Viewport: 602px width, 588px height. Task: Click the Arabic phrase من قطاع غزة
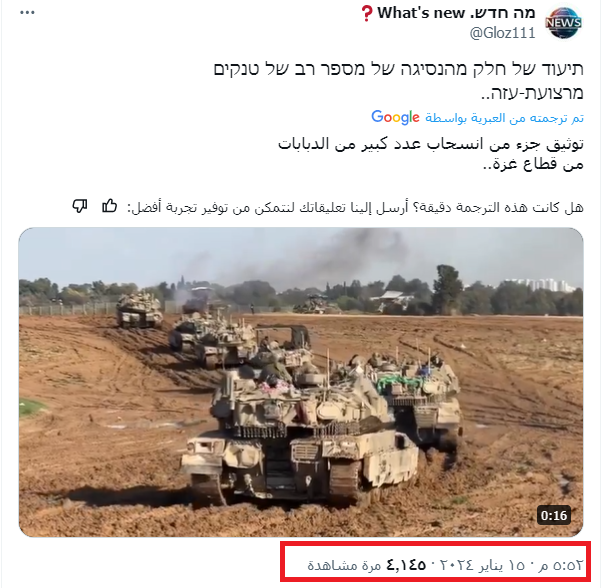click(533, 164)
